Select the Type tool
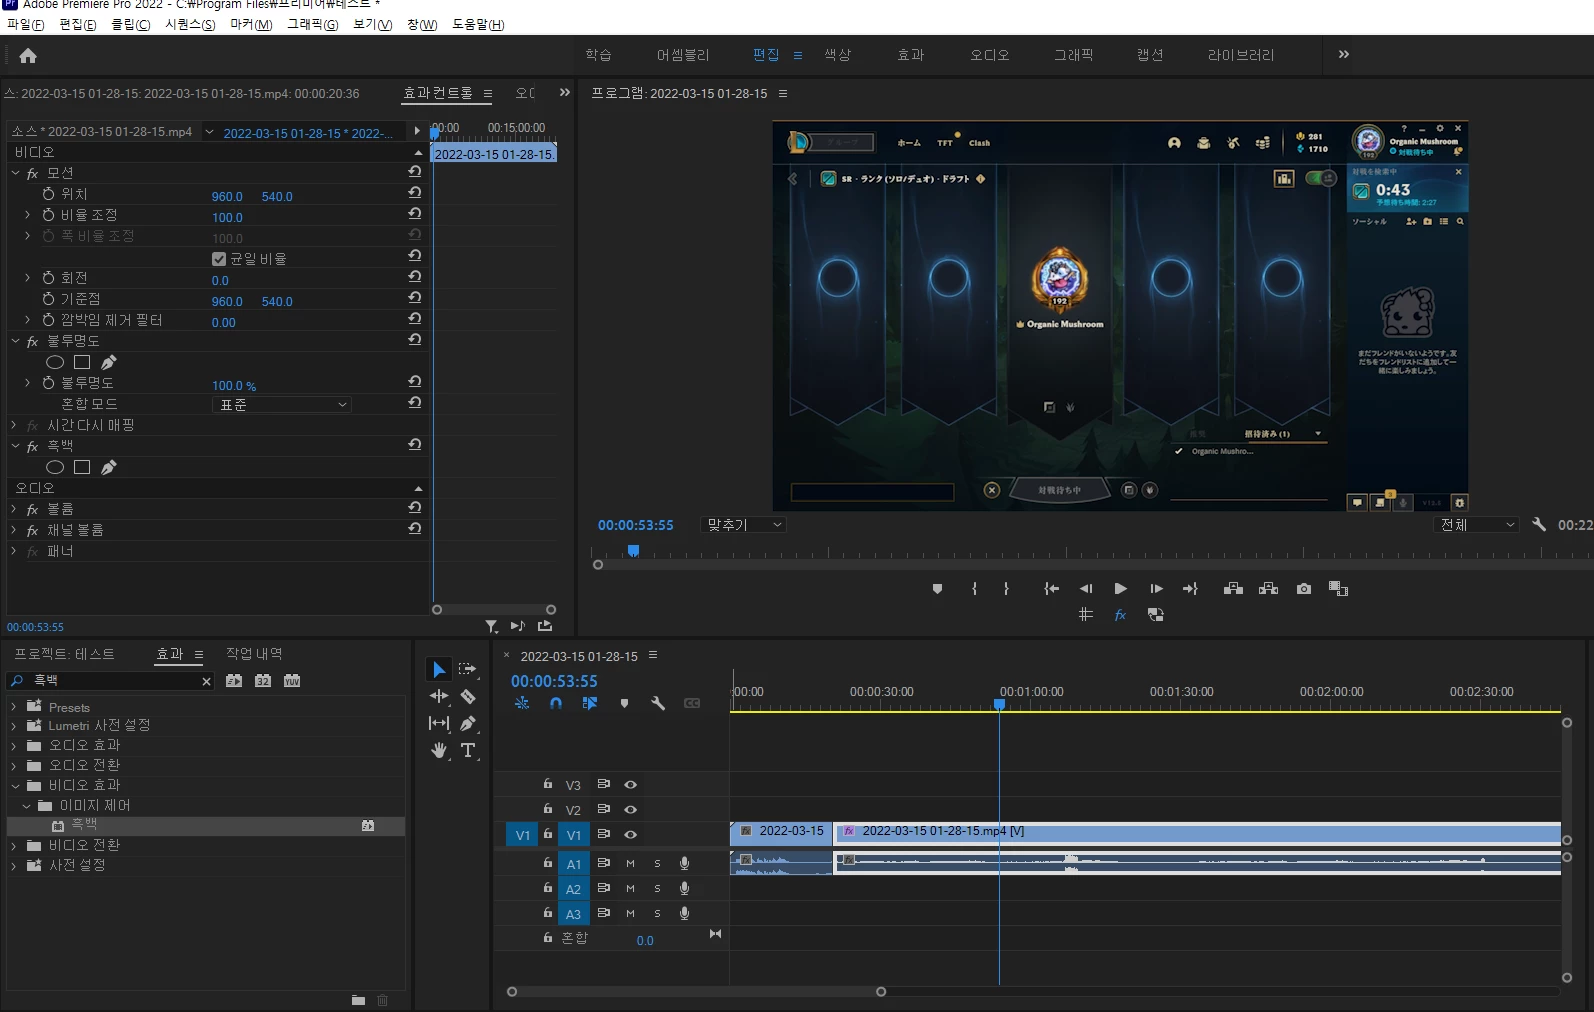 467,750
